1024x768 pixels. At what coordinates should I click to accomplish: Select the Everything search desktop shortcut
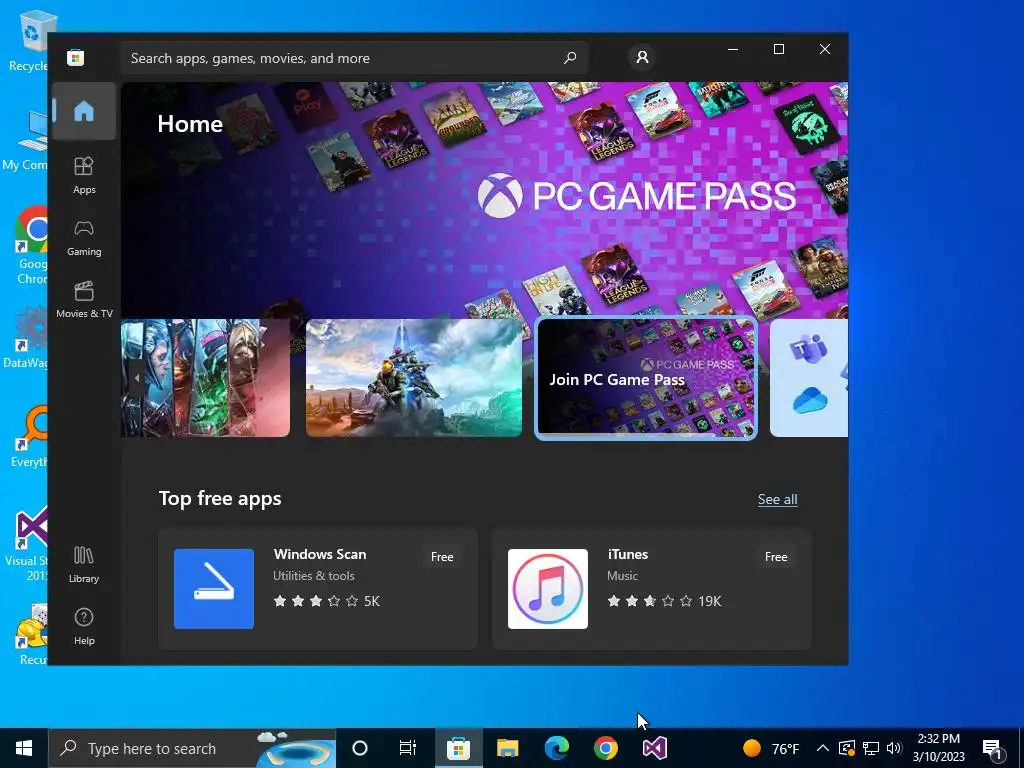pyautogui.click(x=29, y=436)
